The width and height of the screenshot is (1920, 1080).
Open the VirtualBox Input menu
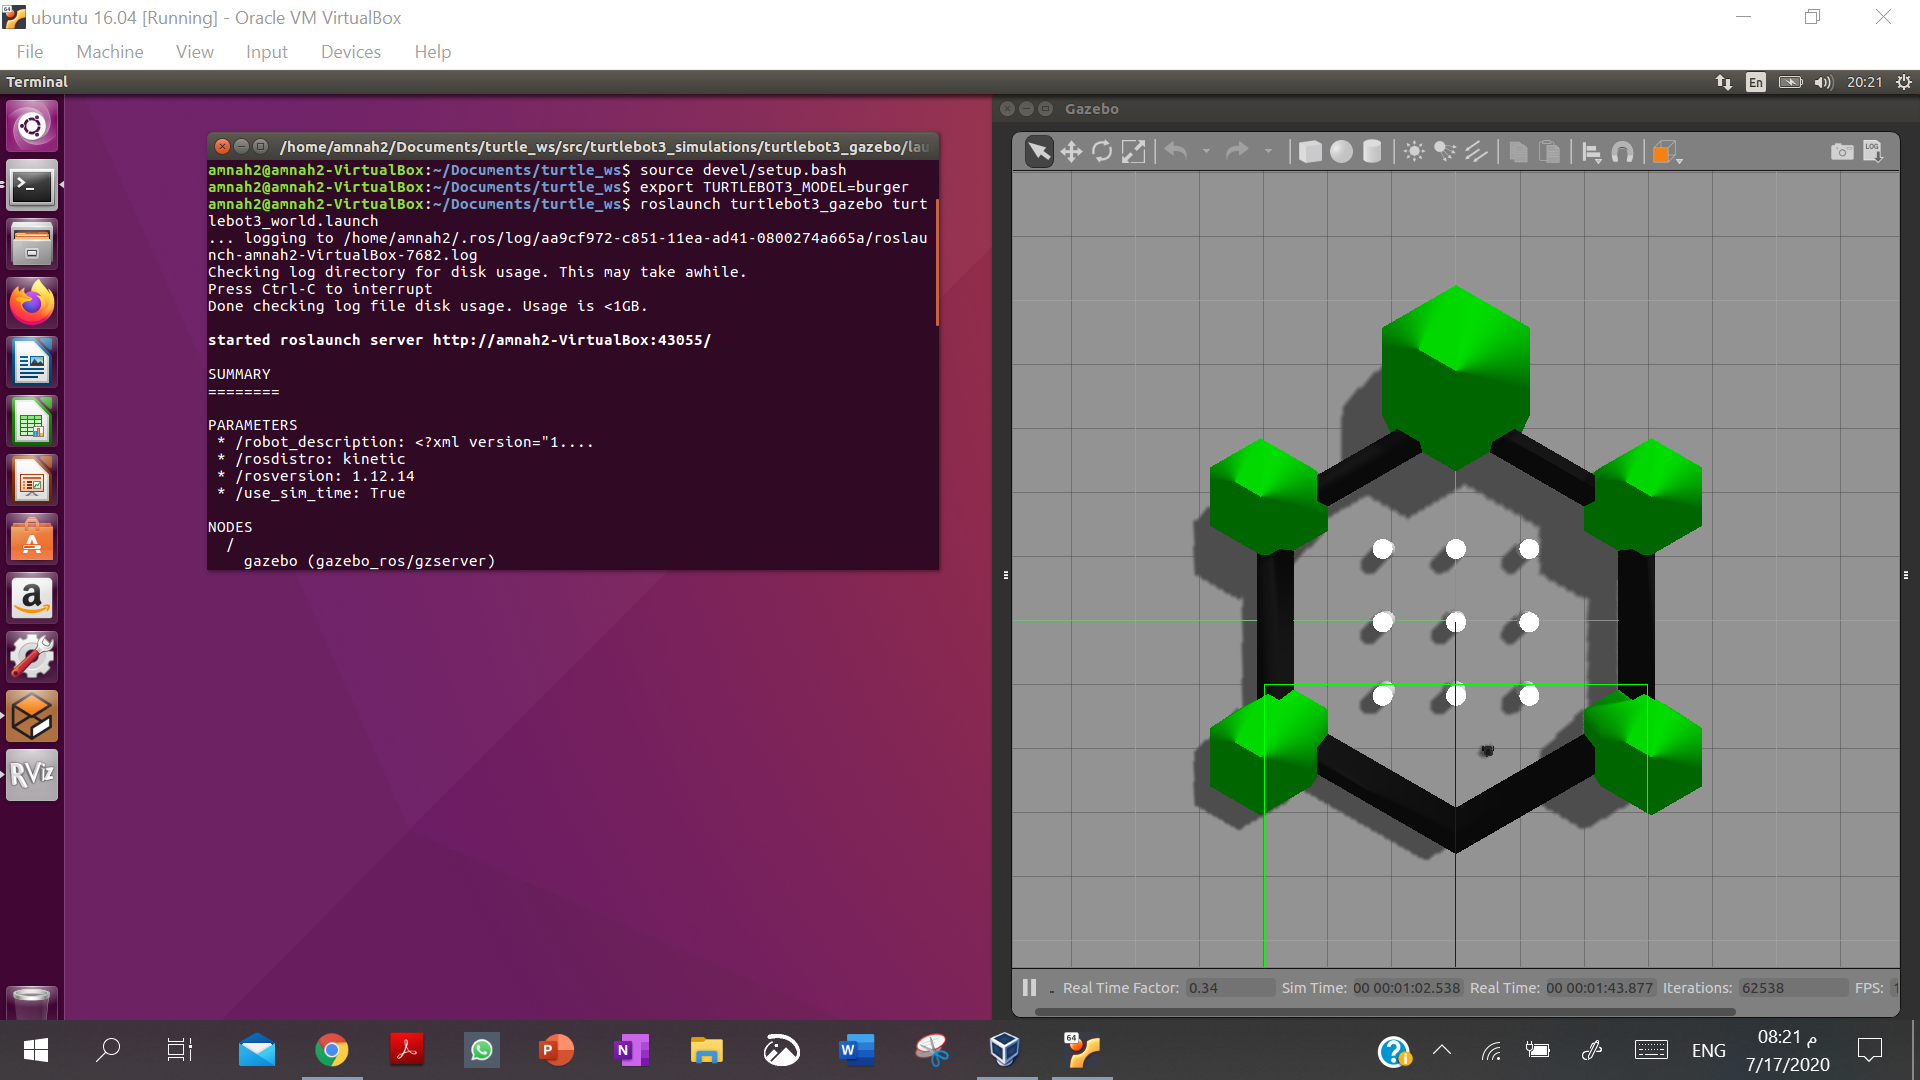(267, 52)
